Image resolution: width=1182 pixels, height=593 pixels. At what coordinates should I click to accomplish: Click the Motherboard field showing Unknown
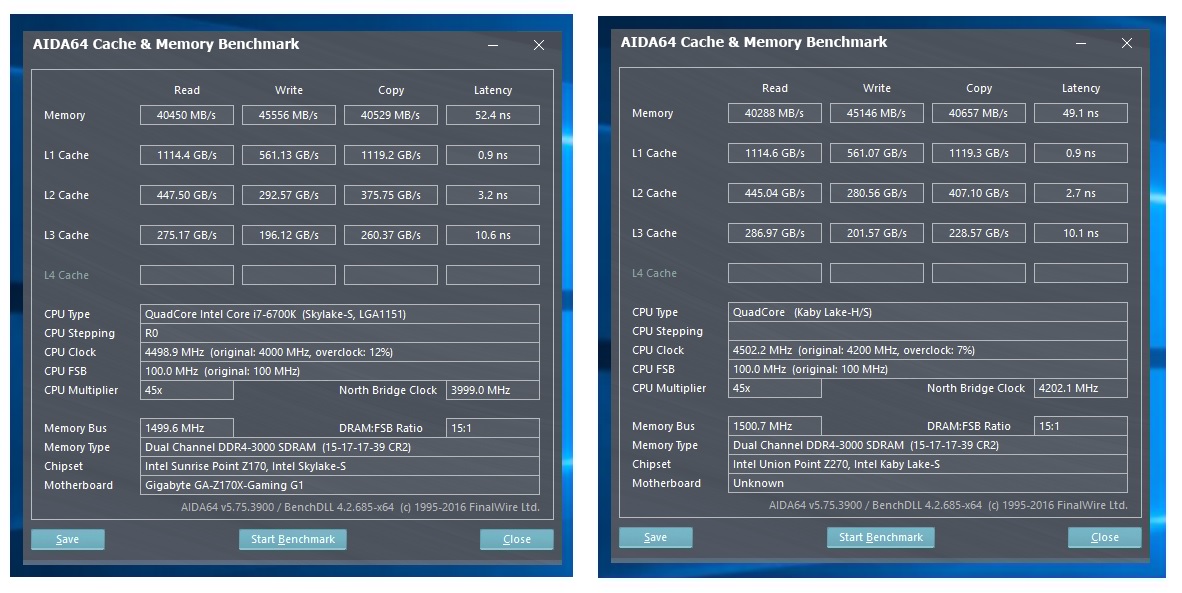tap(928, 483)
